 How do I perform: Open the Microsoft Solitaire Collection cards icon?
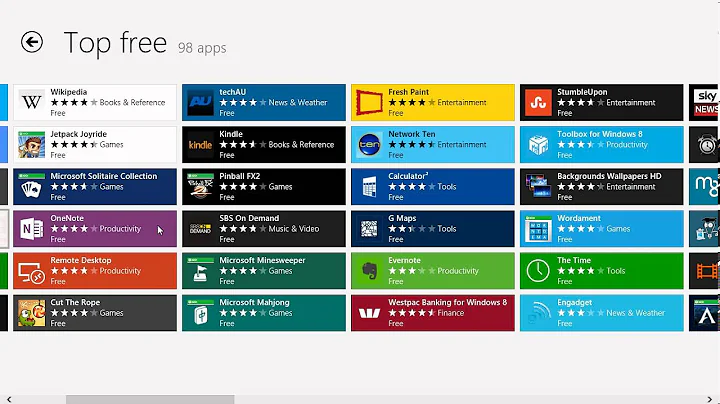tap(32, 186)
